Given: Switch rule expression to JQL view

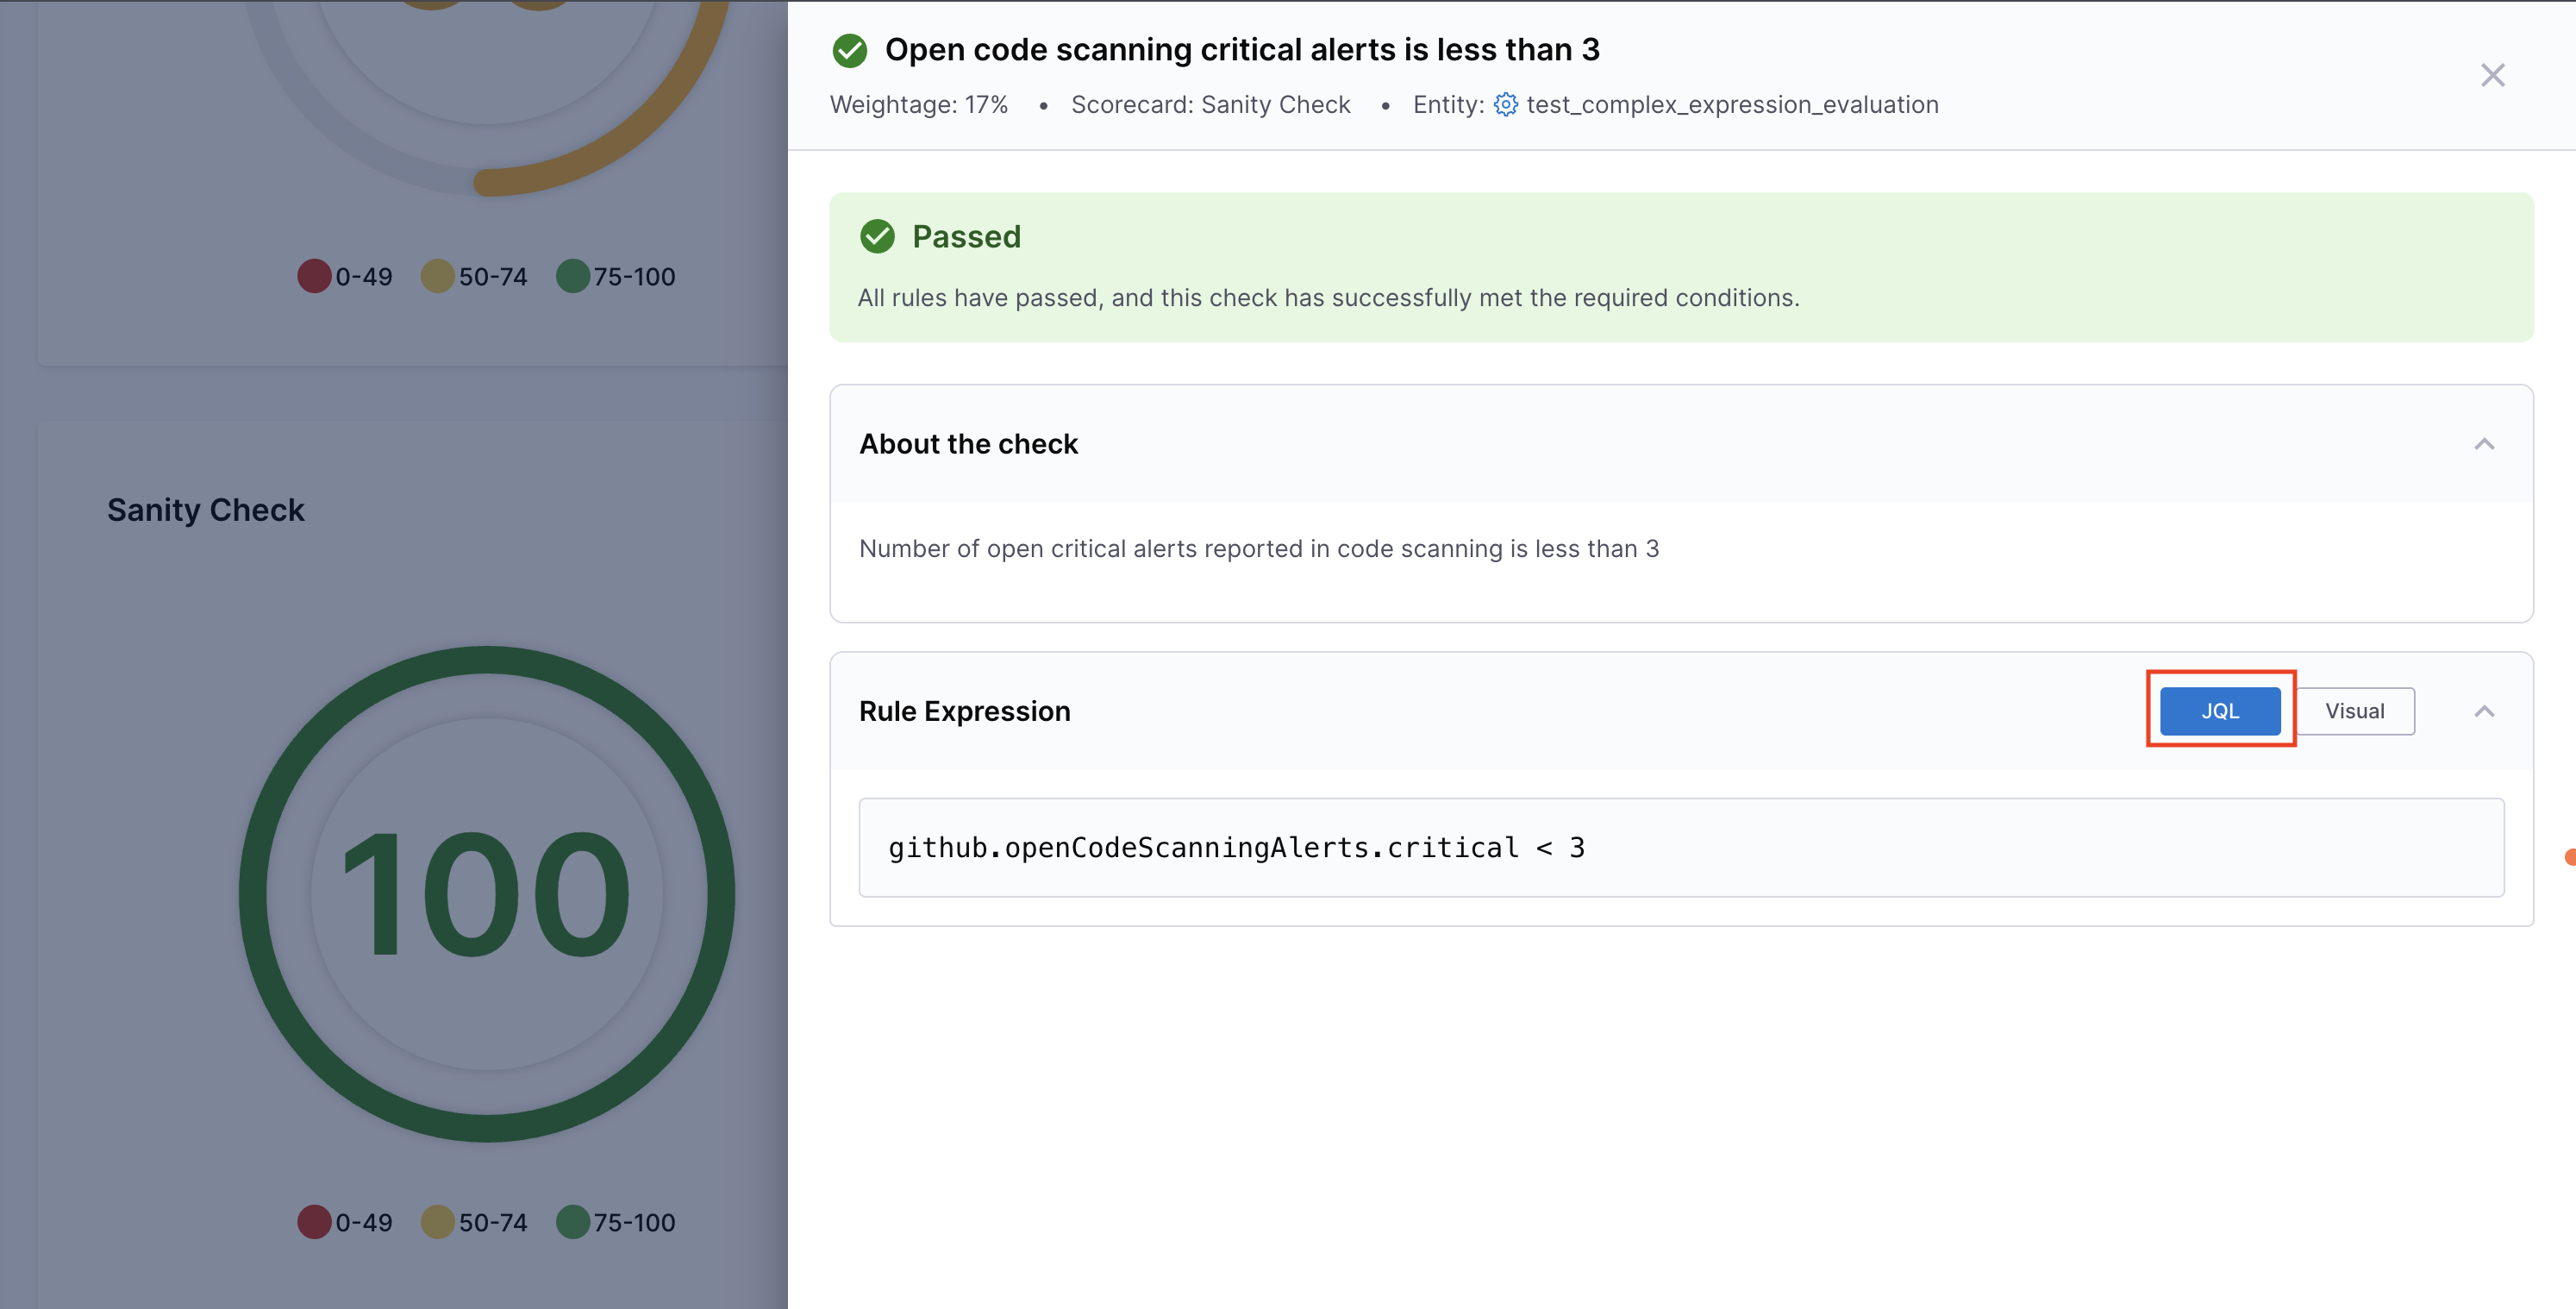Looking at the screenshot, I should point(2219,711).
